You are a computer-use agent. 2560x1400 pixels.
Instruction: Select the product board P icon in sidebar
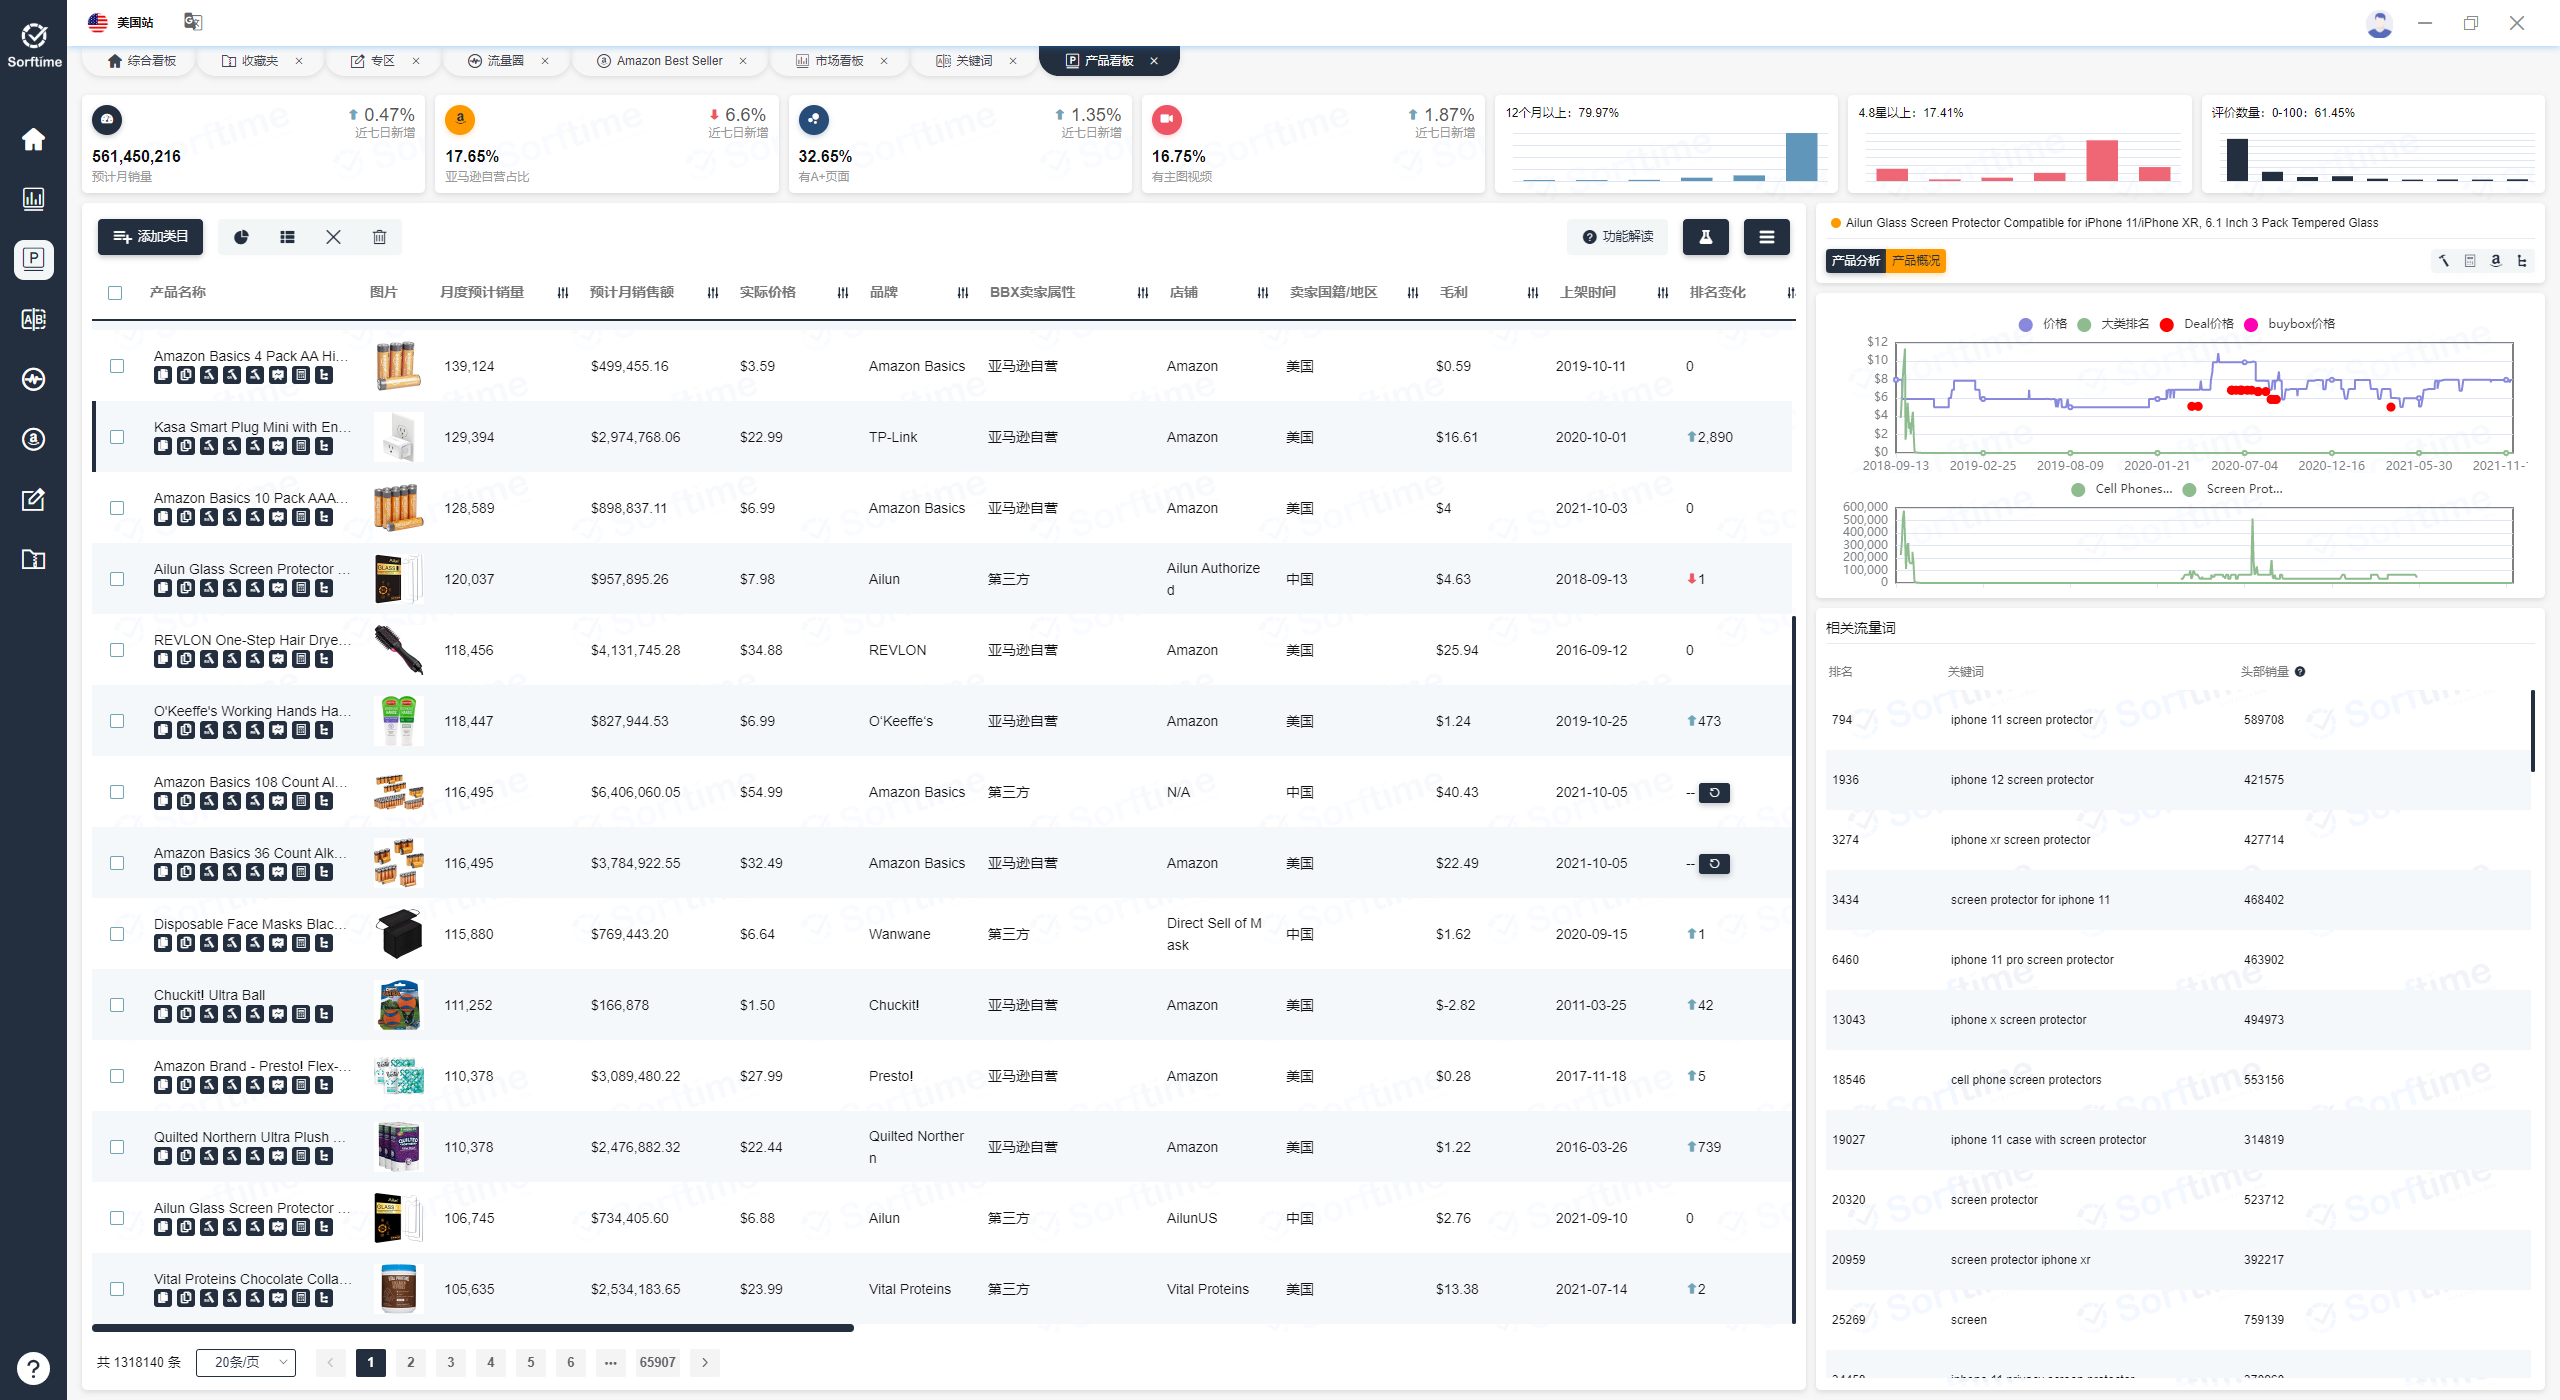click(x=34, y=259)
